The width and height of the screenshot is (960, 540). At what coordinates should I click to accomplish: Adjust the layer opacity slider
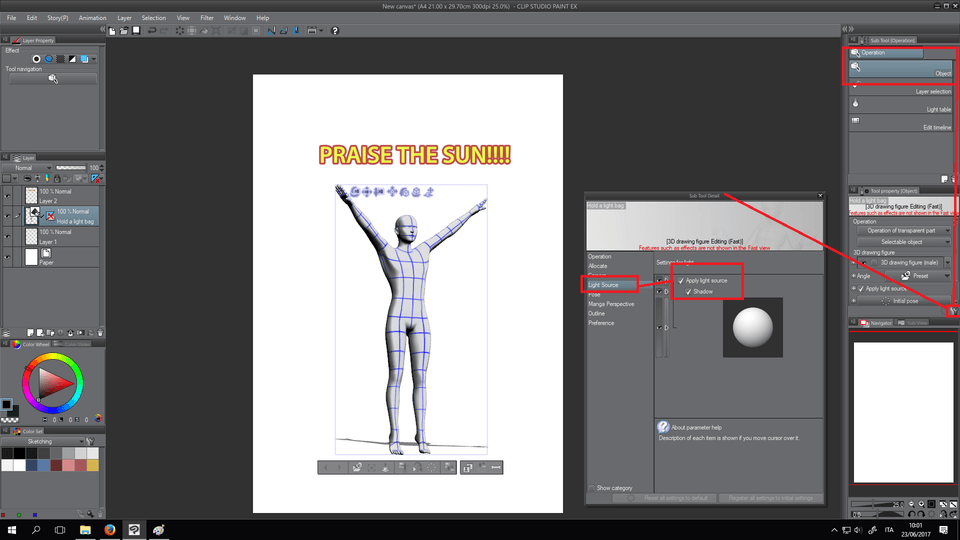coord(71,168)
